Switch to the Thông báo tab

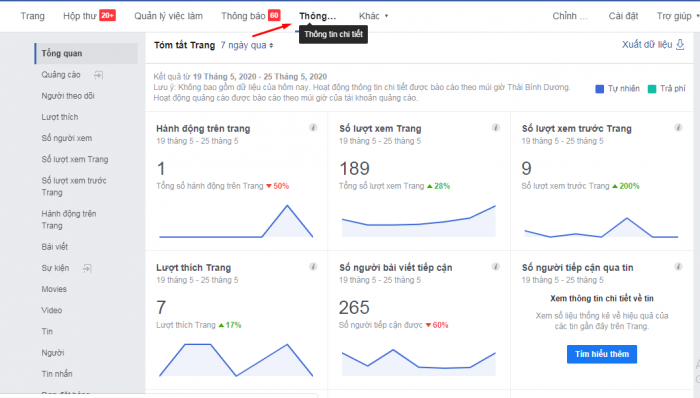click(x=243, y=16)
